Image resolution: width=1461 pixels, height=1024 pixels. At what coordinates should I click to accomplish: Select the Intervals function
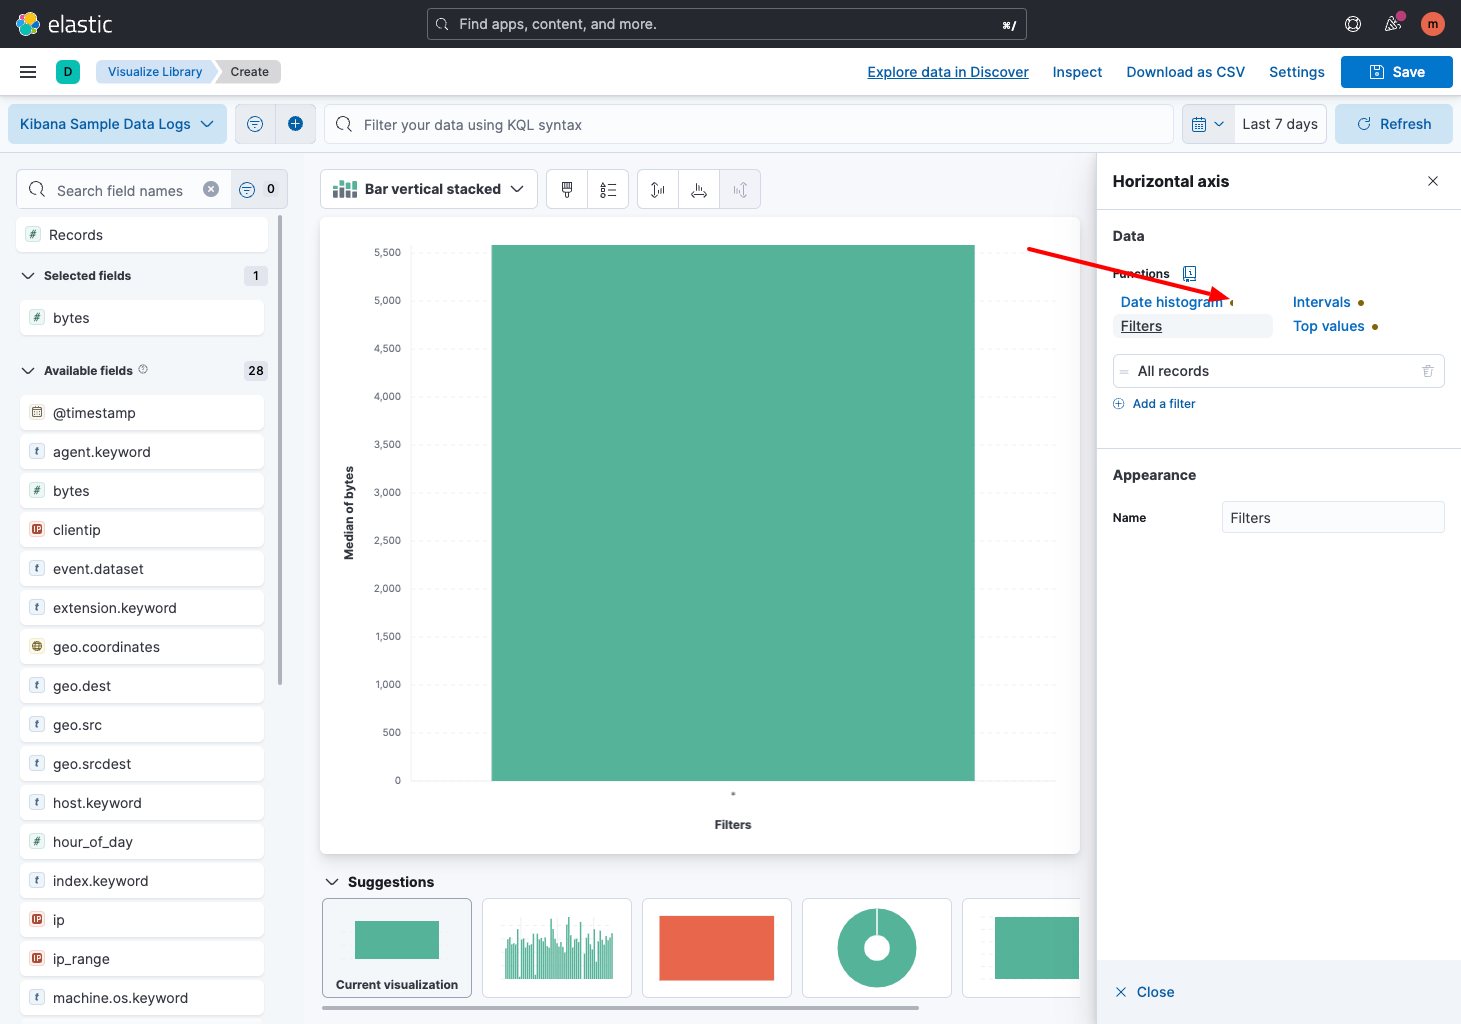click(x=1321, y=302)
